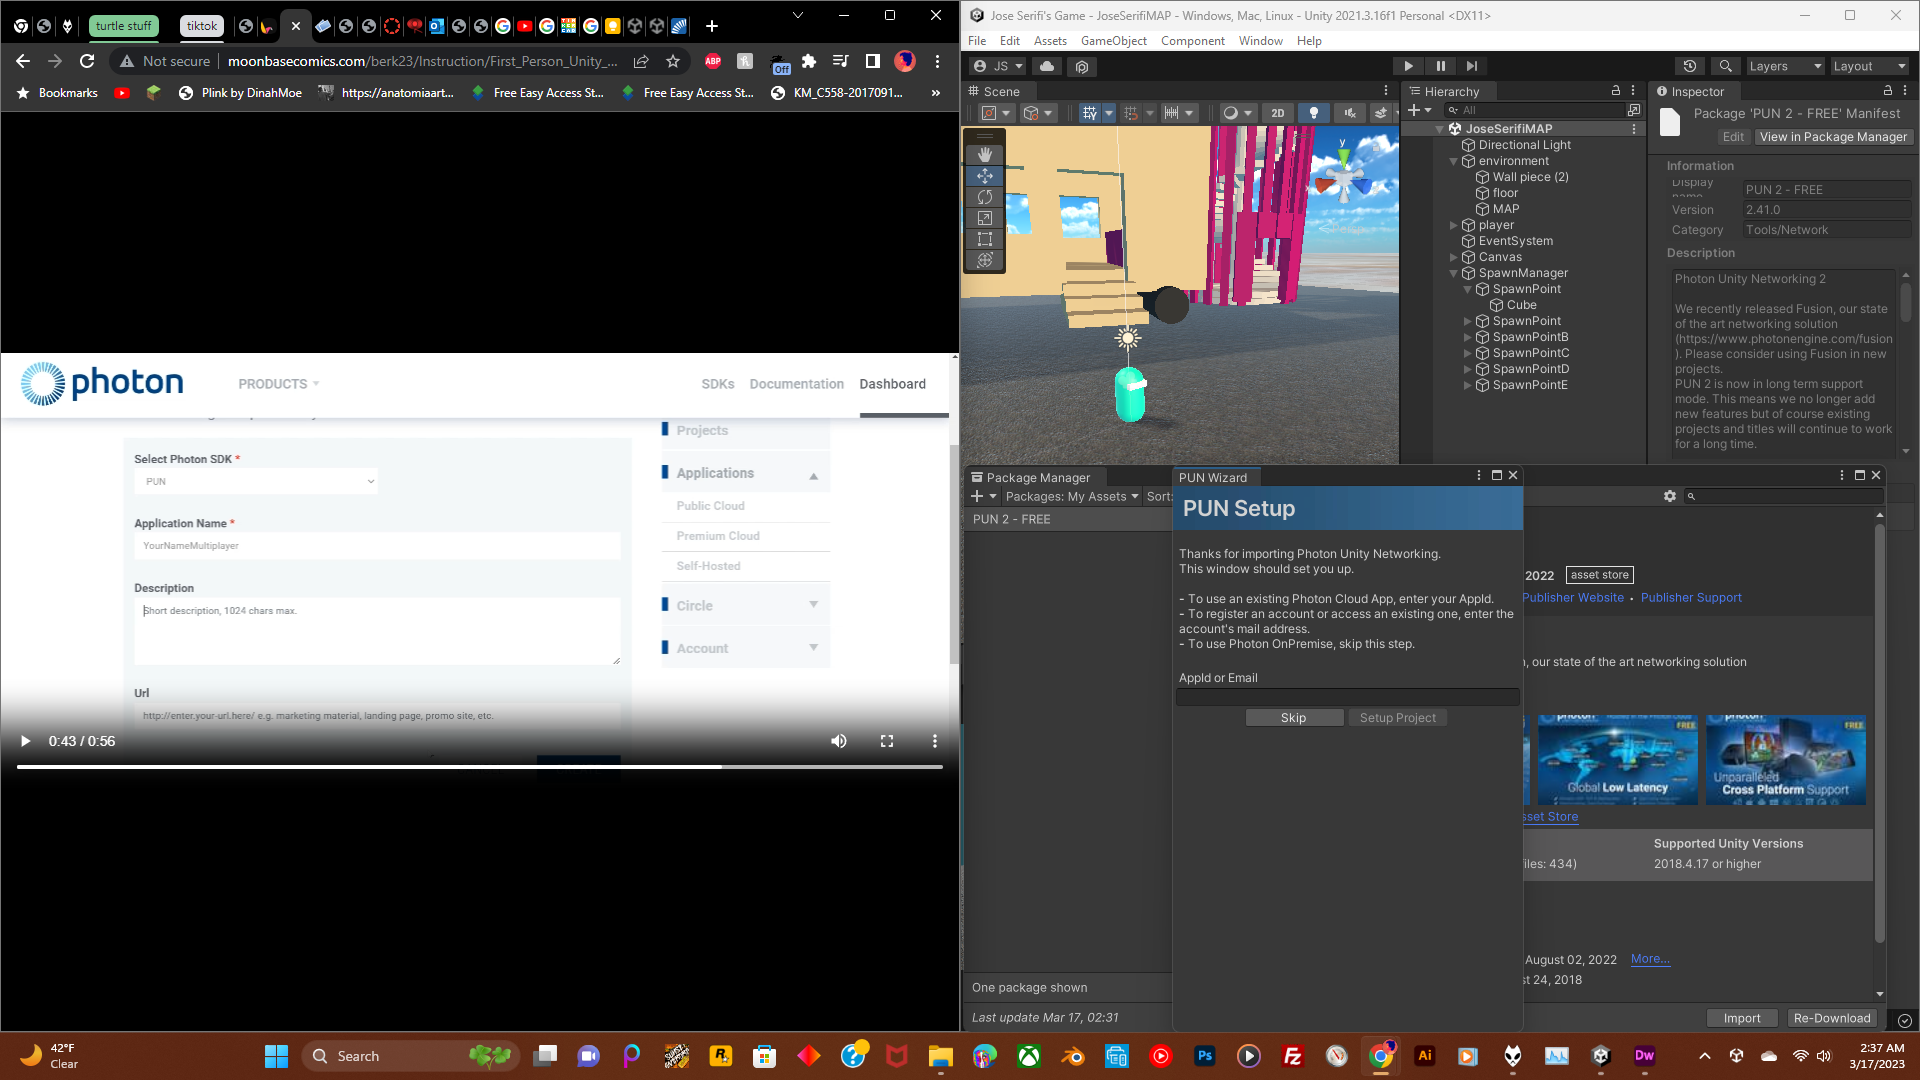Open Unity global search magnifier
The image size is (1920, 1080).
pyautogui.click(x=1725, y=66)
